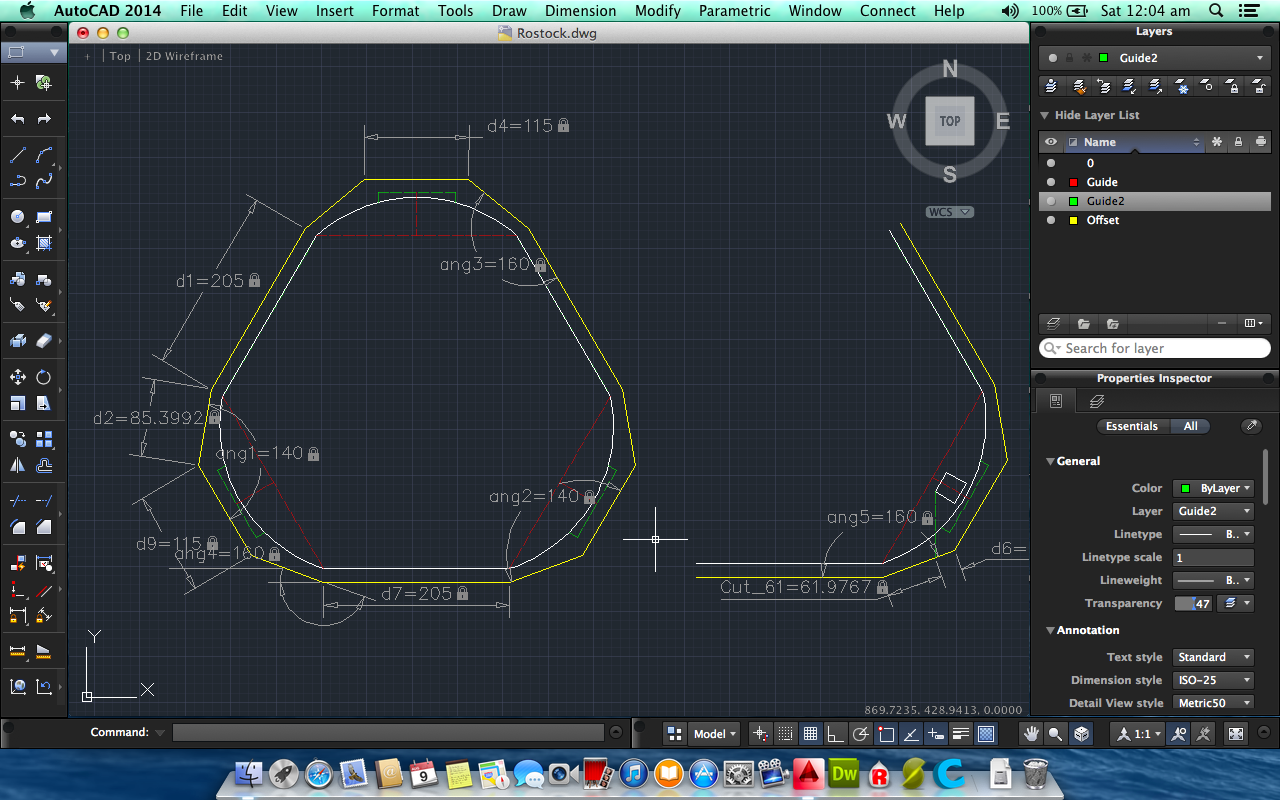Open the Model layout switcher button
Viewport: 1280px width, 800px height.
(x=714, y=733)
